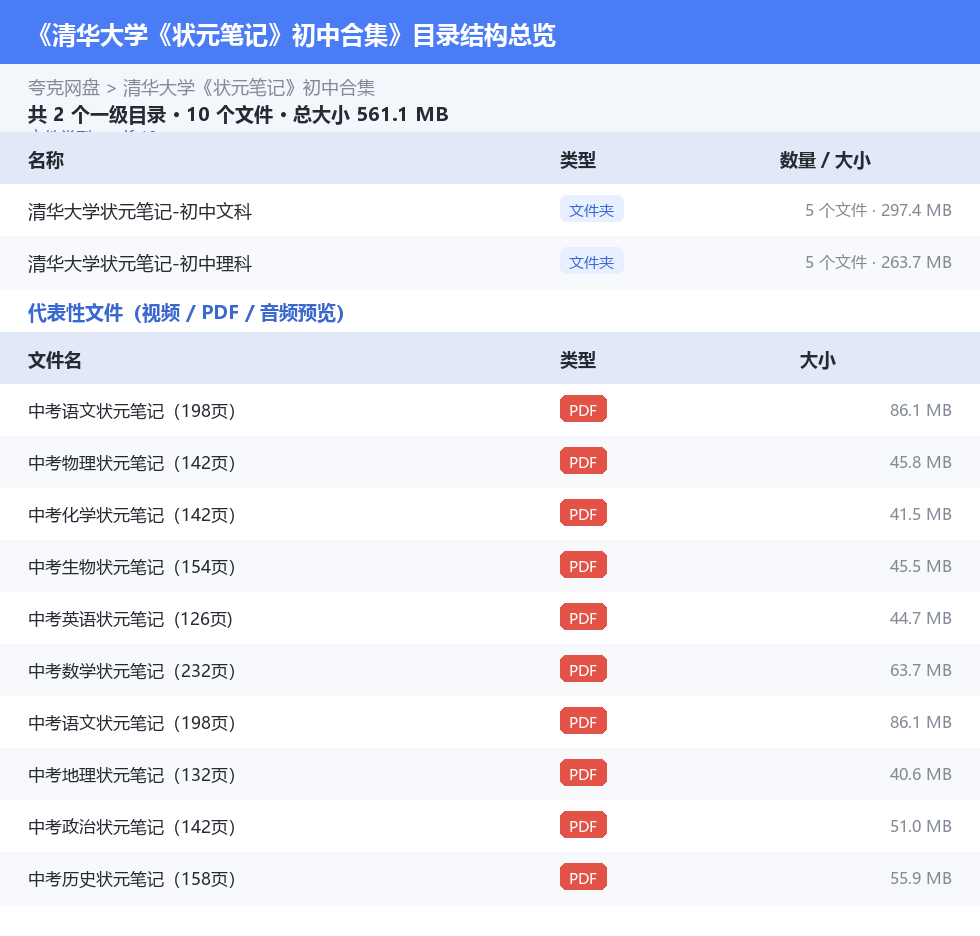Select the 44.7 MB size value

[x=921, y=617]
